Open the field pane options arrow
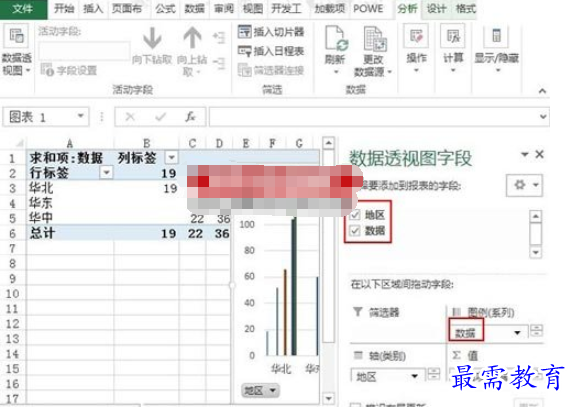 click(525, 155)
